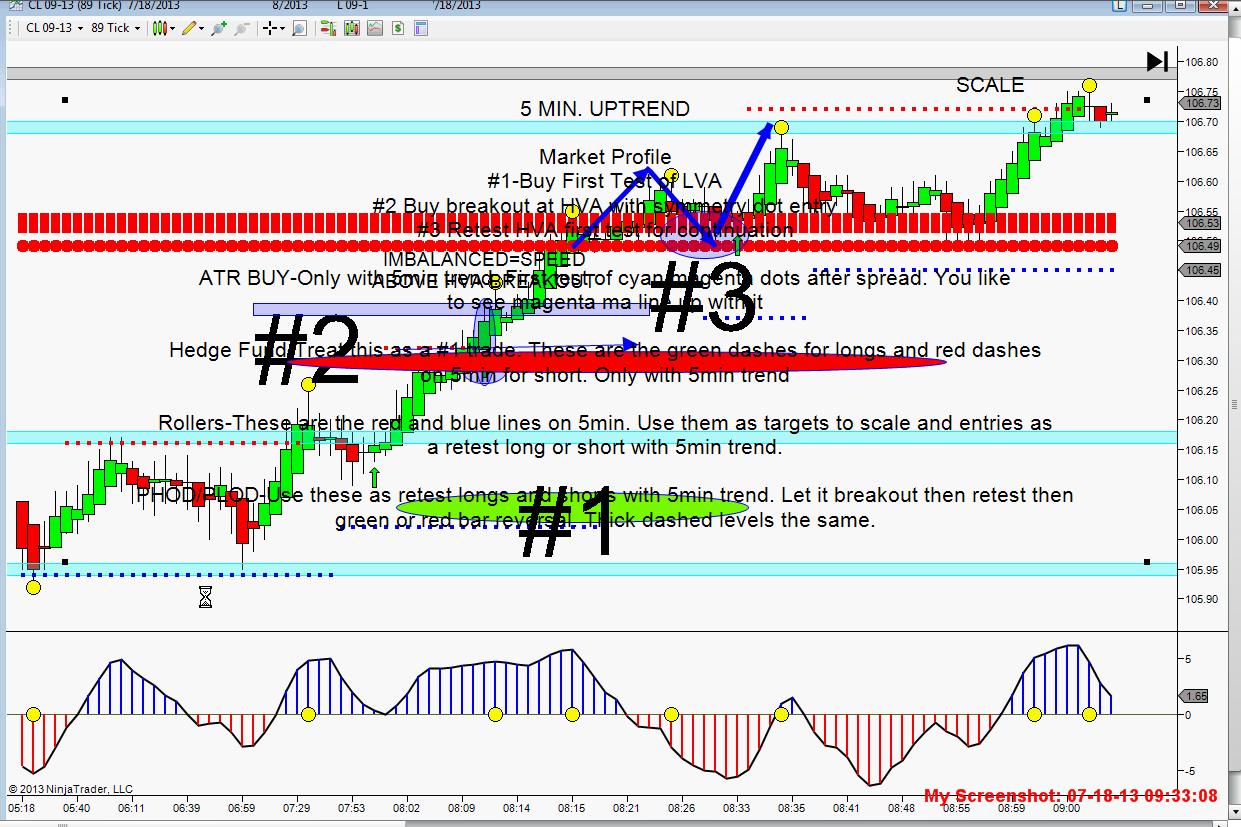1241x827 pixels.
Task: Open the indicators icon in toolbar
Action: (x=351, y=28)
